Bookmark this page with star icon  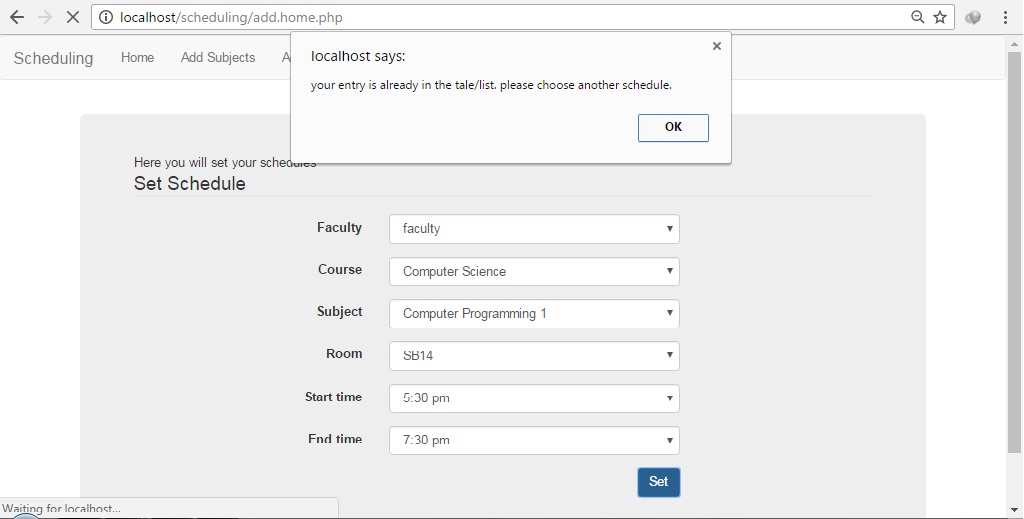click(940, 18)
